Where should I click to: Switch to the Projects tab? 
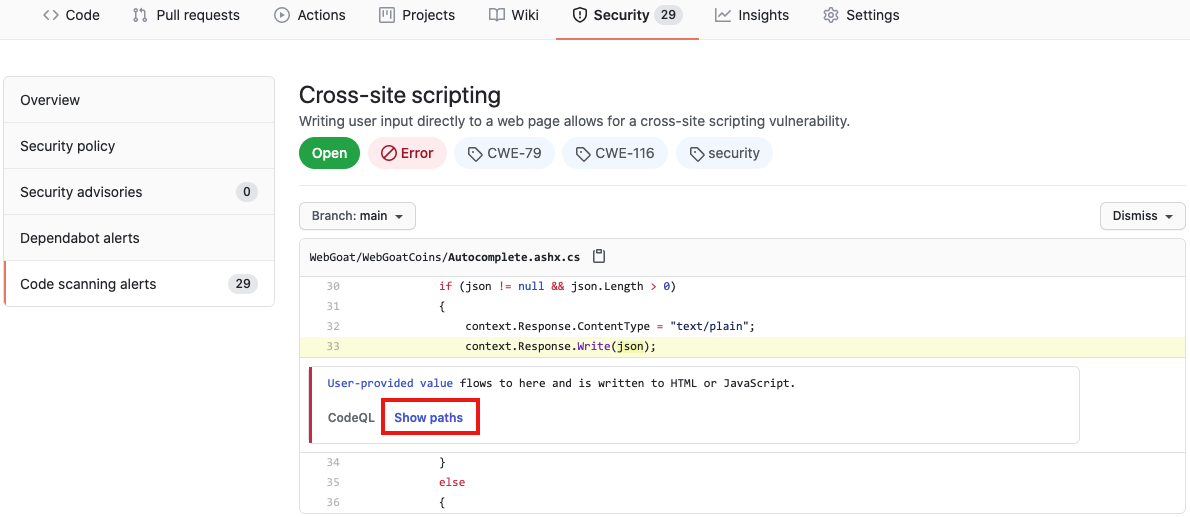pyautogui.click(x=417, y=15)
